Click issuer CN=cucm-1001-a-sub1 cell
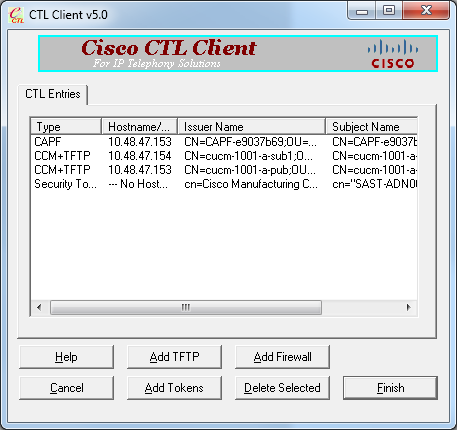This screenshot has width=457, height=430. point(248,156)
